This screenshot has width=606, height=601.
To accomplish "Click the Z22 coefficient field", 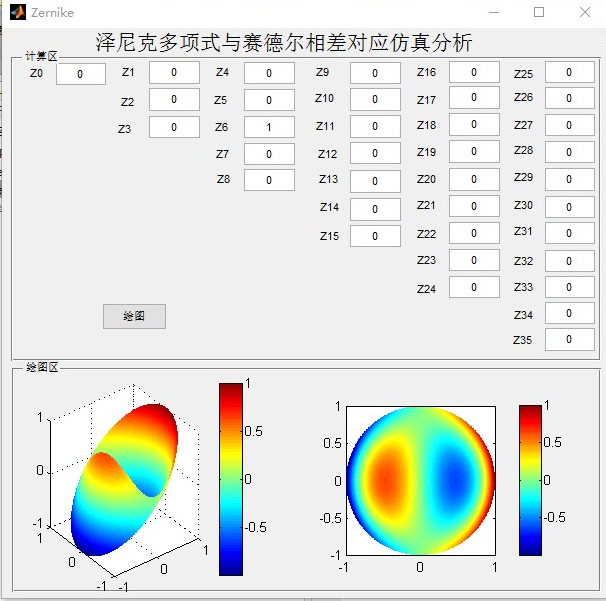I will click(474, 233).
